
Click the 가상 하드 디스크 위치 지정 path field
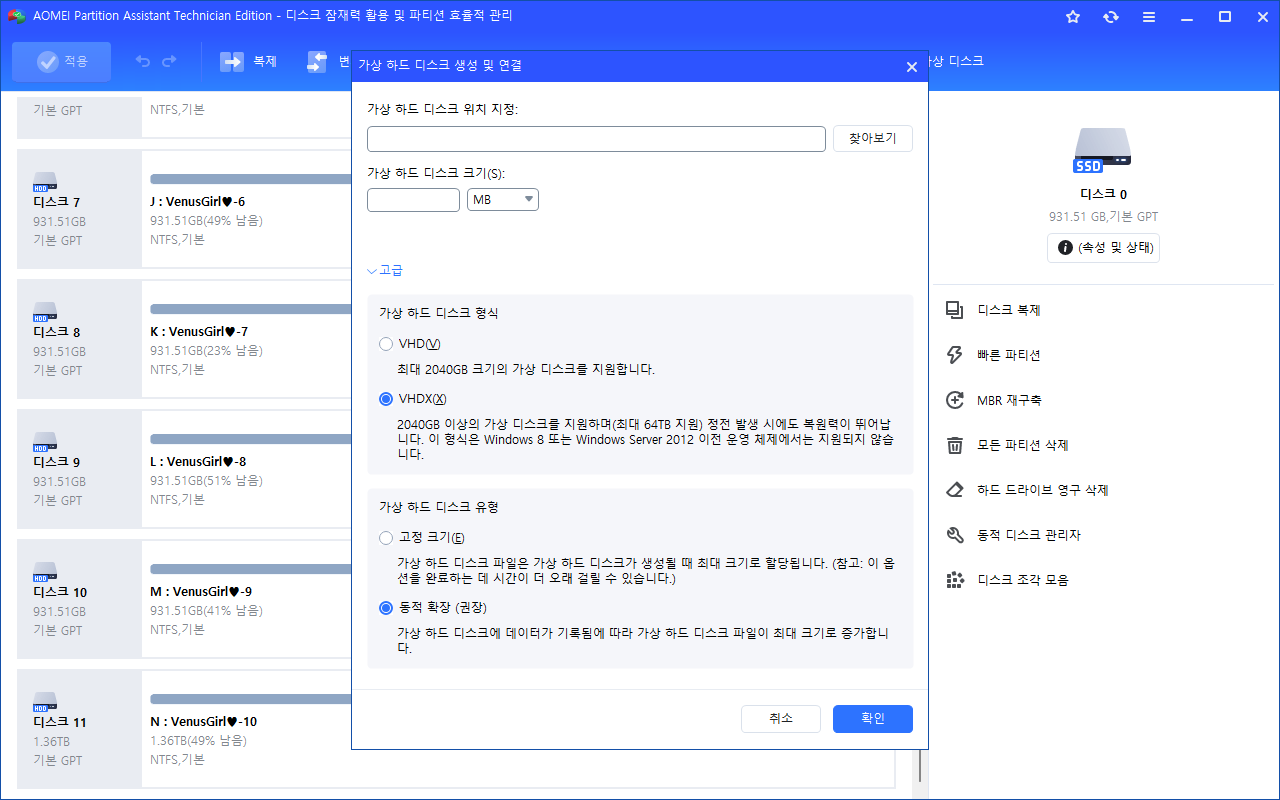(x=596, y=139)
